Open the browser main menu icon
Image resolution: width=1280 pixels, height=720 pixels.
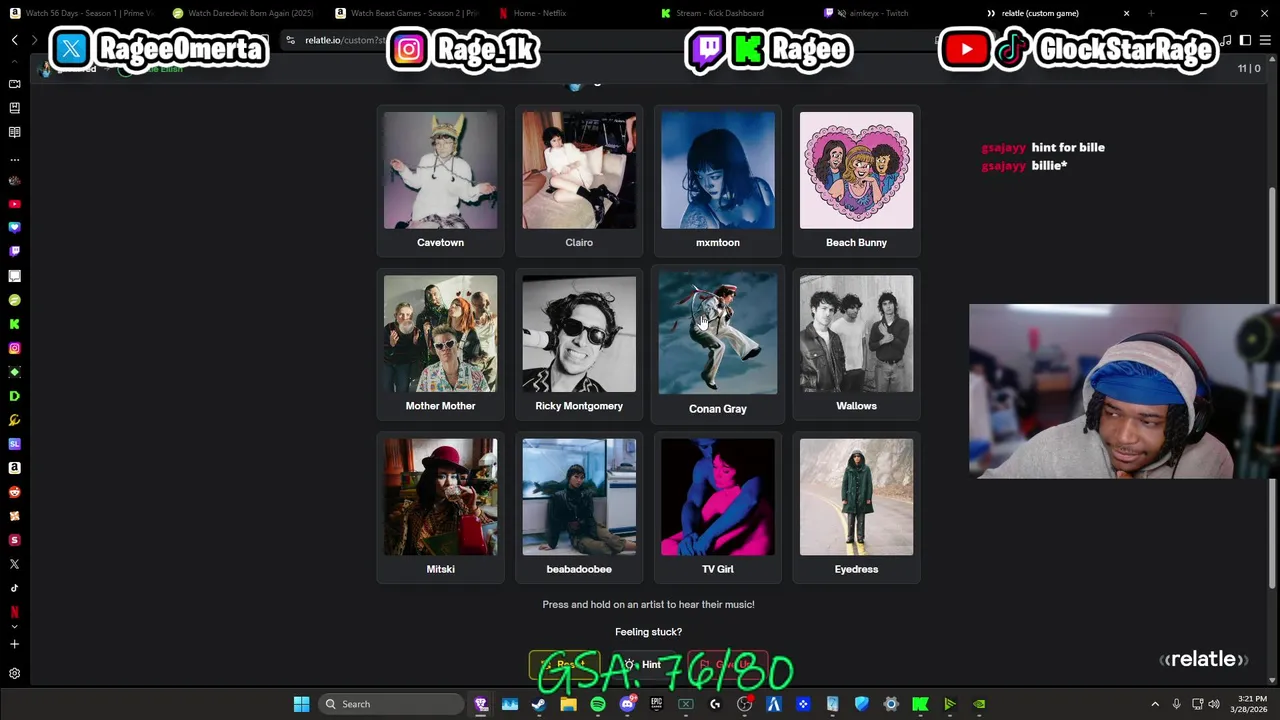1265,40
